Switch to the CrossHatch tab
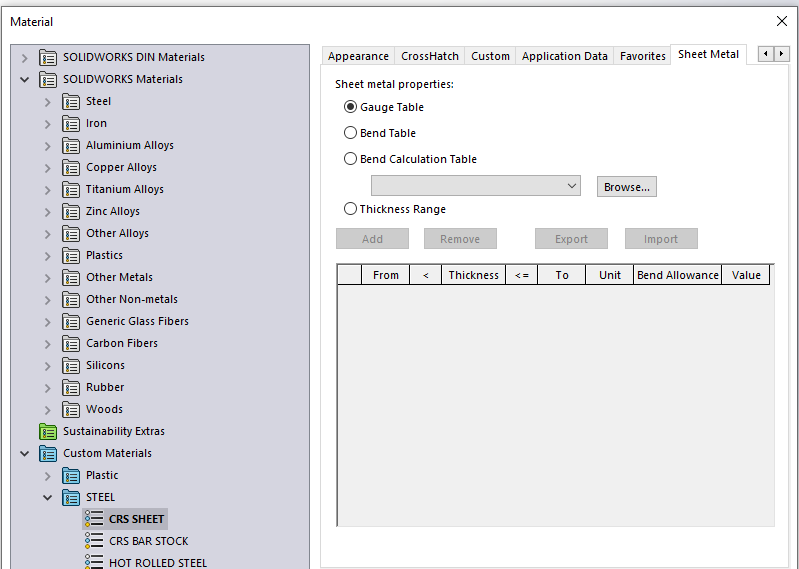Image resolution: width=799 pixels, height=569 pixels. (430, 56)
